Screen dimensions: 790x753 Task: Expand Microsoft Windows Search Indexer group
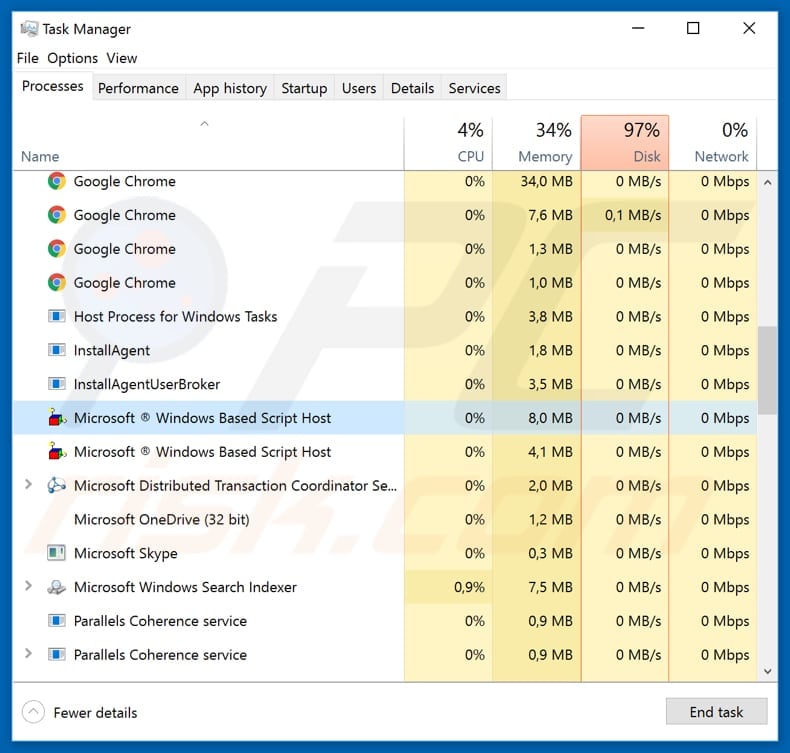click(x=29, y=586)
